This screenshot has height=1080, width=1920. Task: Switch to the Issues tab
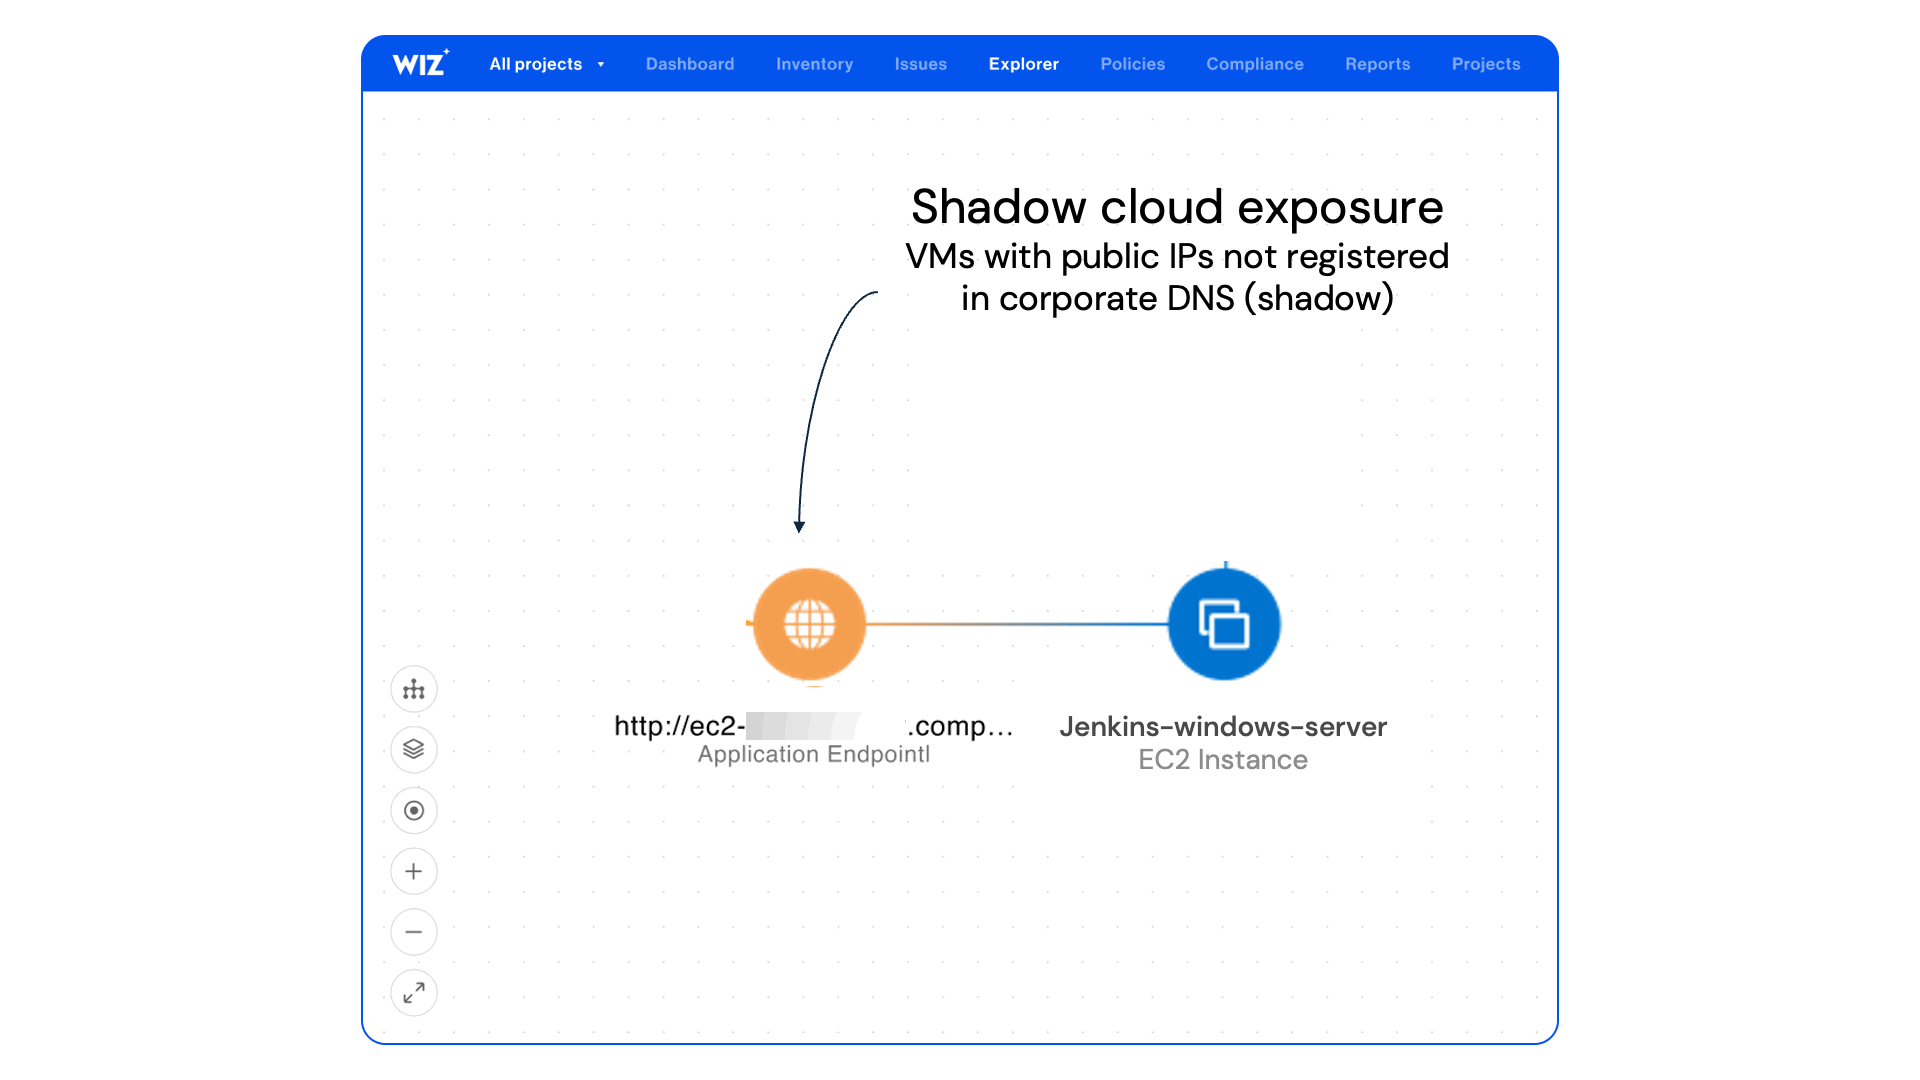(x=920, y=64)
